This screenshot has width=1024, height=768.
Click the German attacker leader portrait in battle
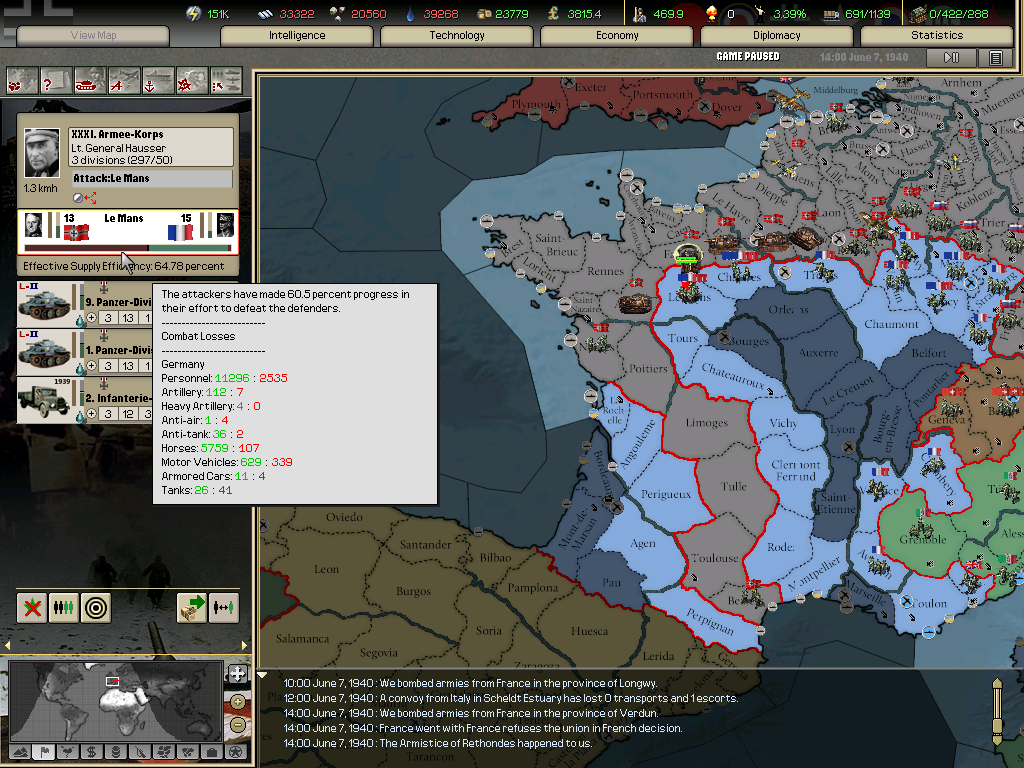(x=33, y=225)
